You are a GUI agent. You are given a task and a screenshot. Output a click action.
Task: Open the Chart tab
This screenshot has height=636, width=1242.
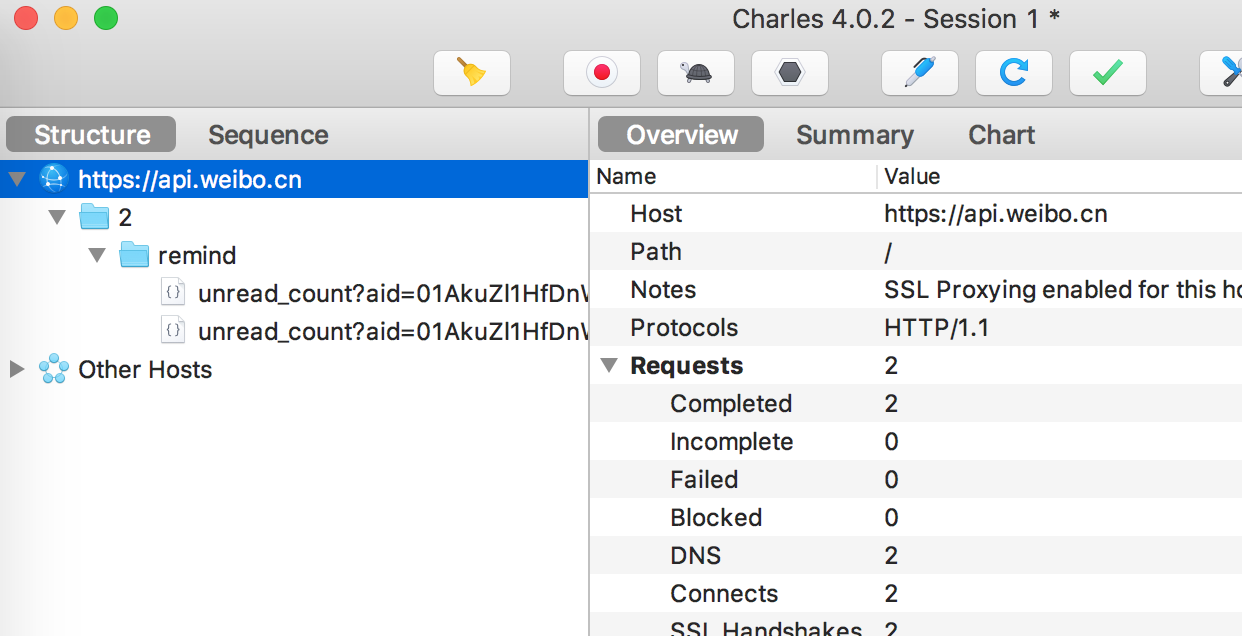pyautogui.click(x=1001, y=135)
